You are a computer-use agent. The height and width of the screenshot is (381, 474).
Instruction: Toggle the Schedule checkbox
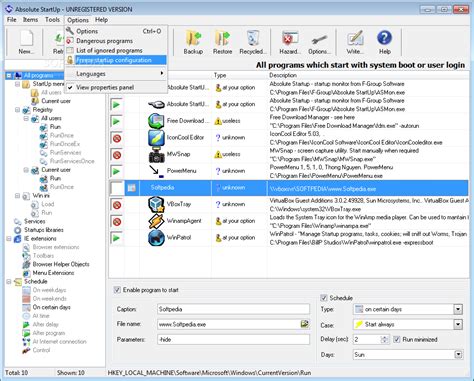[323, 298]
